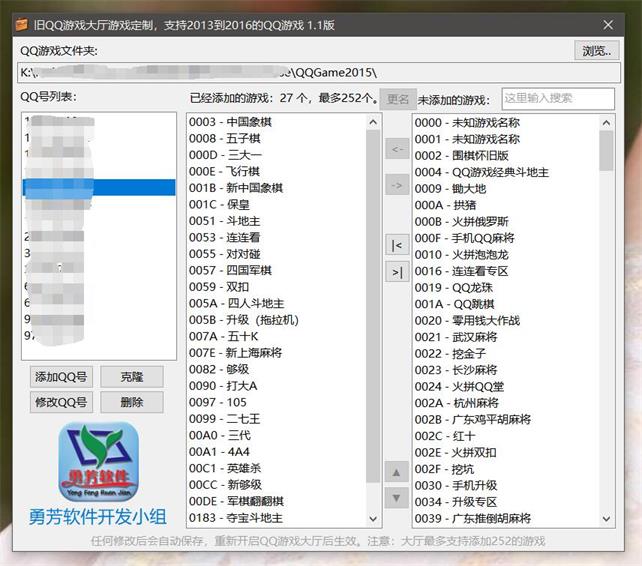The image size is (642, 566).
Task: Open folder browser with 浏览.. button
Action: (595, 50)
